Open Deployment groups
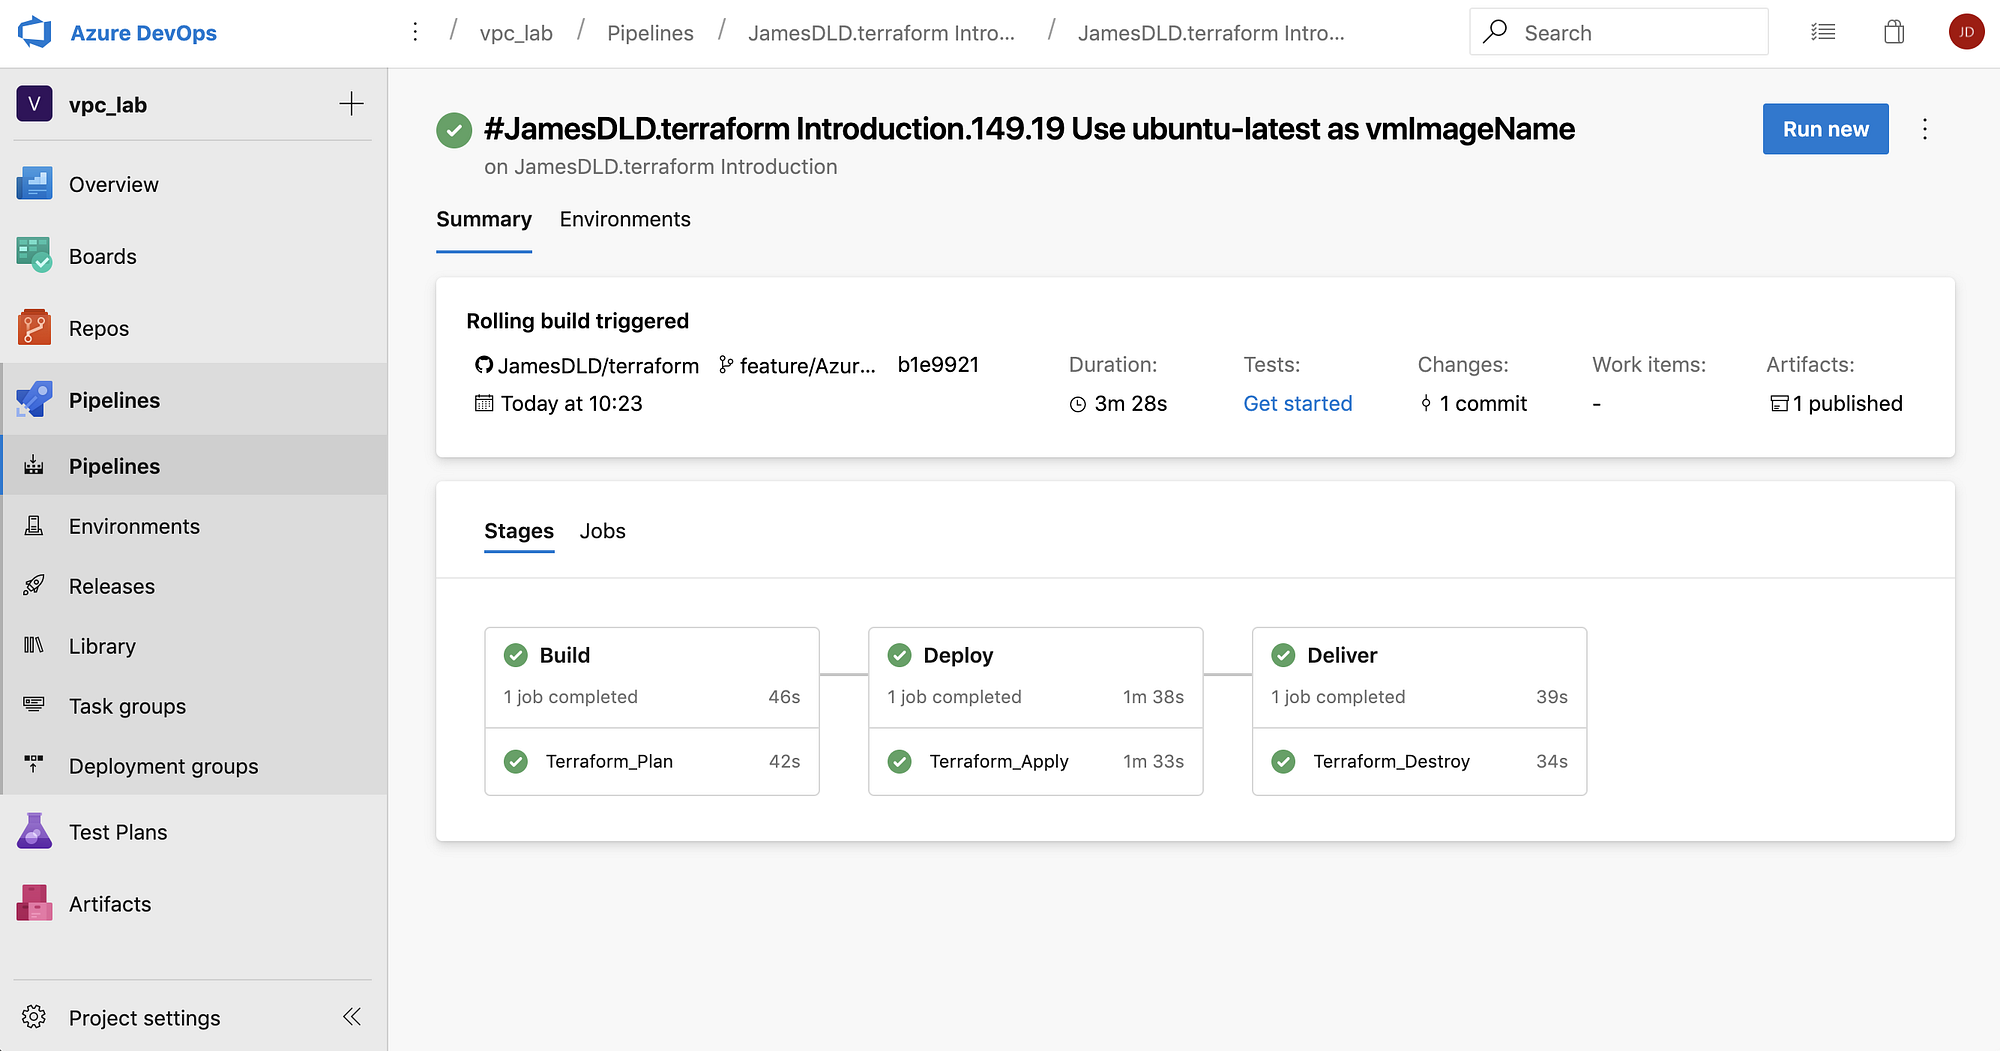This screenshot has height=1051, width=2000. [x=163, y=766]
